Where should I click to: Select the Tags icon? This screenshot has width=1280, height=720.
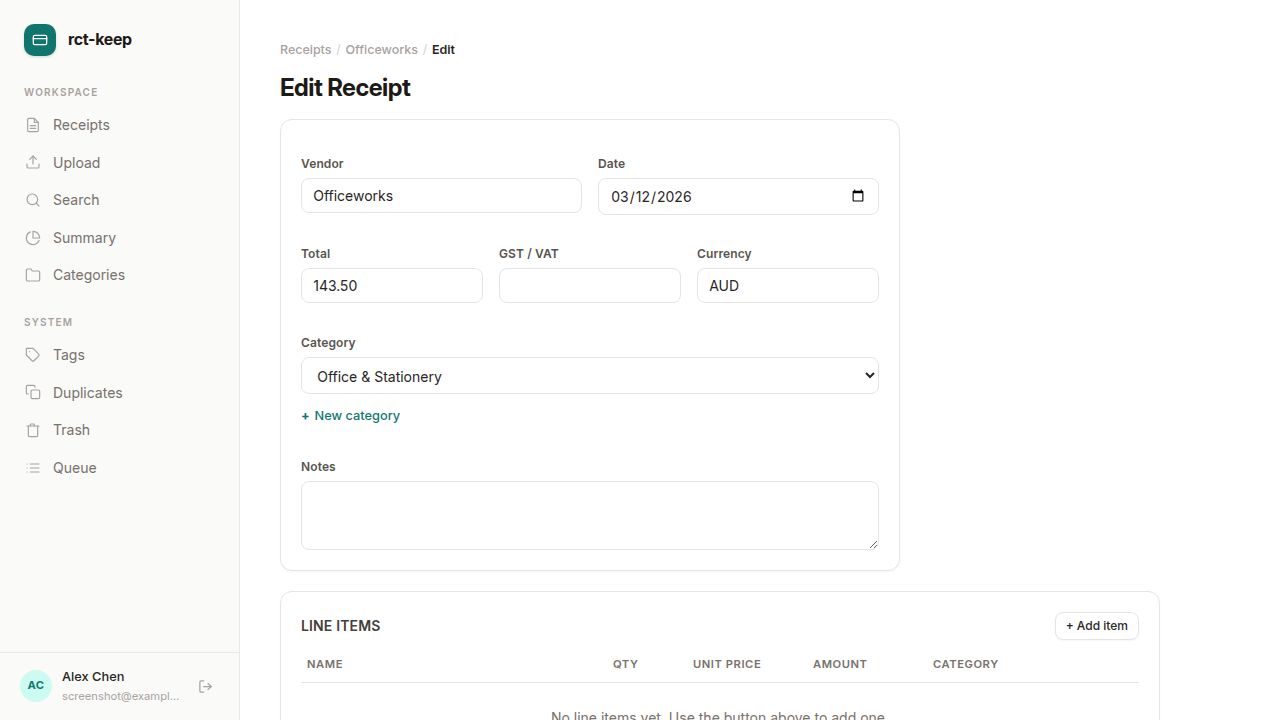(35, 355)
